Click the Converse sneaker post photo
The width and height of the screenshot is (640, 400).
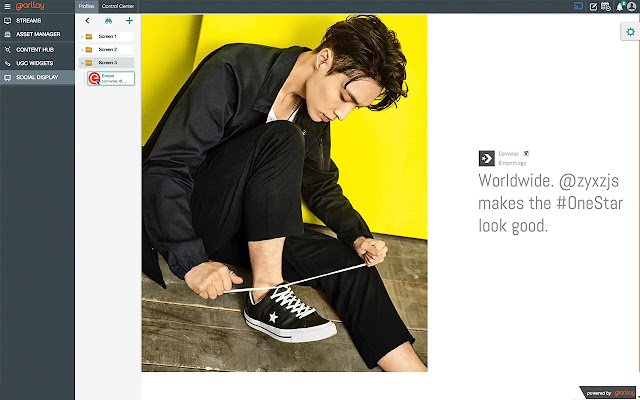click(284, 193)
